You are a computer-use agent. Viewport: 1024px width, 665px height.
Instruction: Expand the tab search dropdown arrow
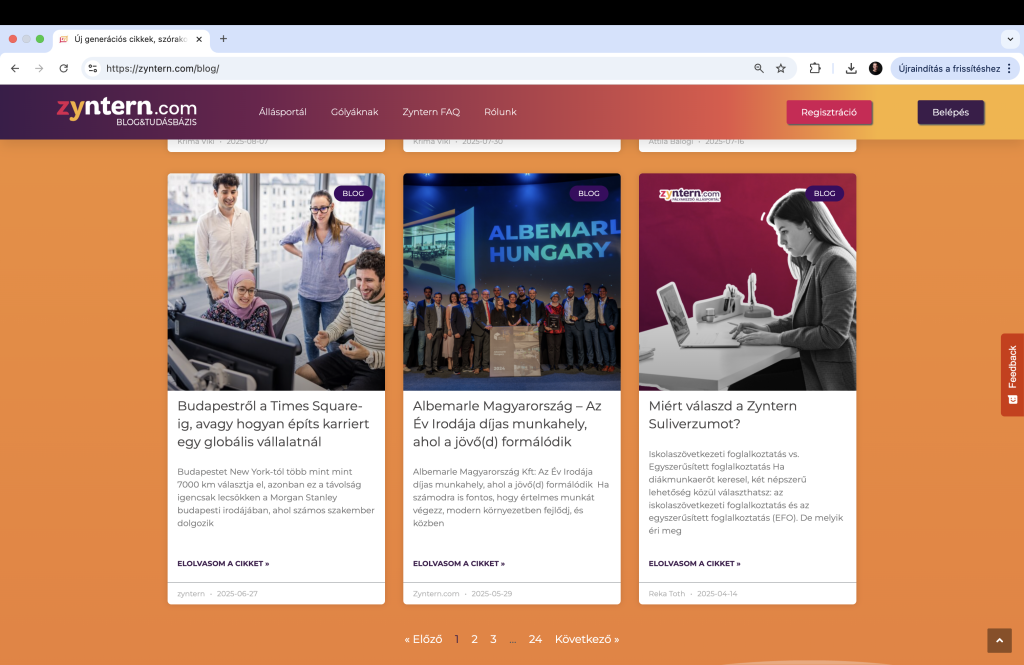pyautogui.click(x=1009, y=39)
